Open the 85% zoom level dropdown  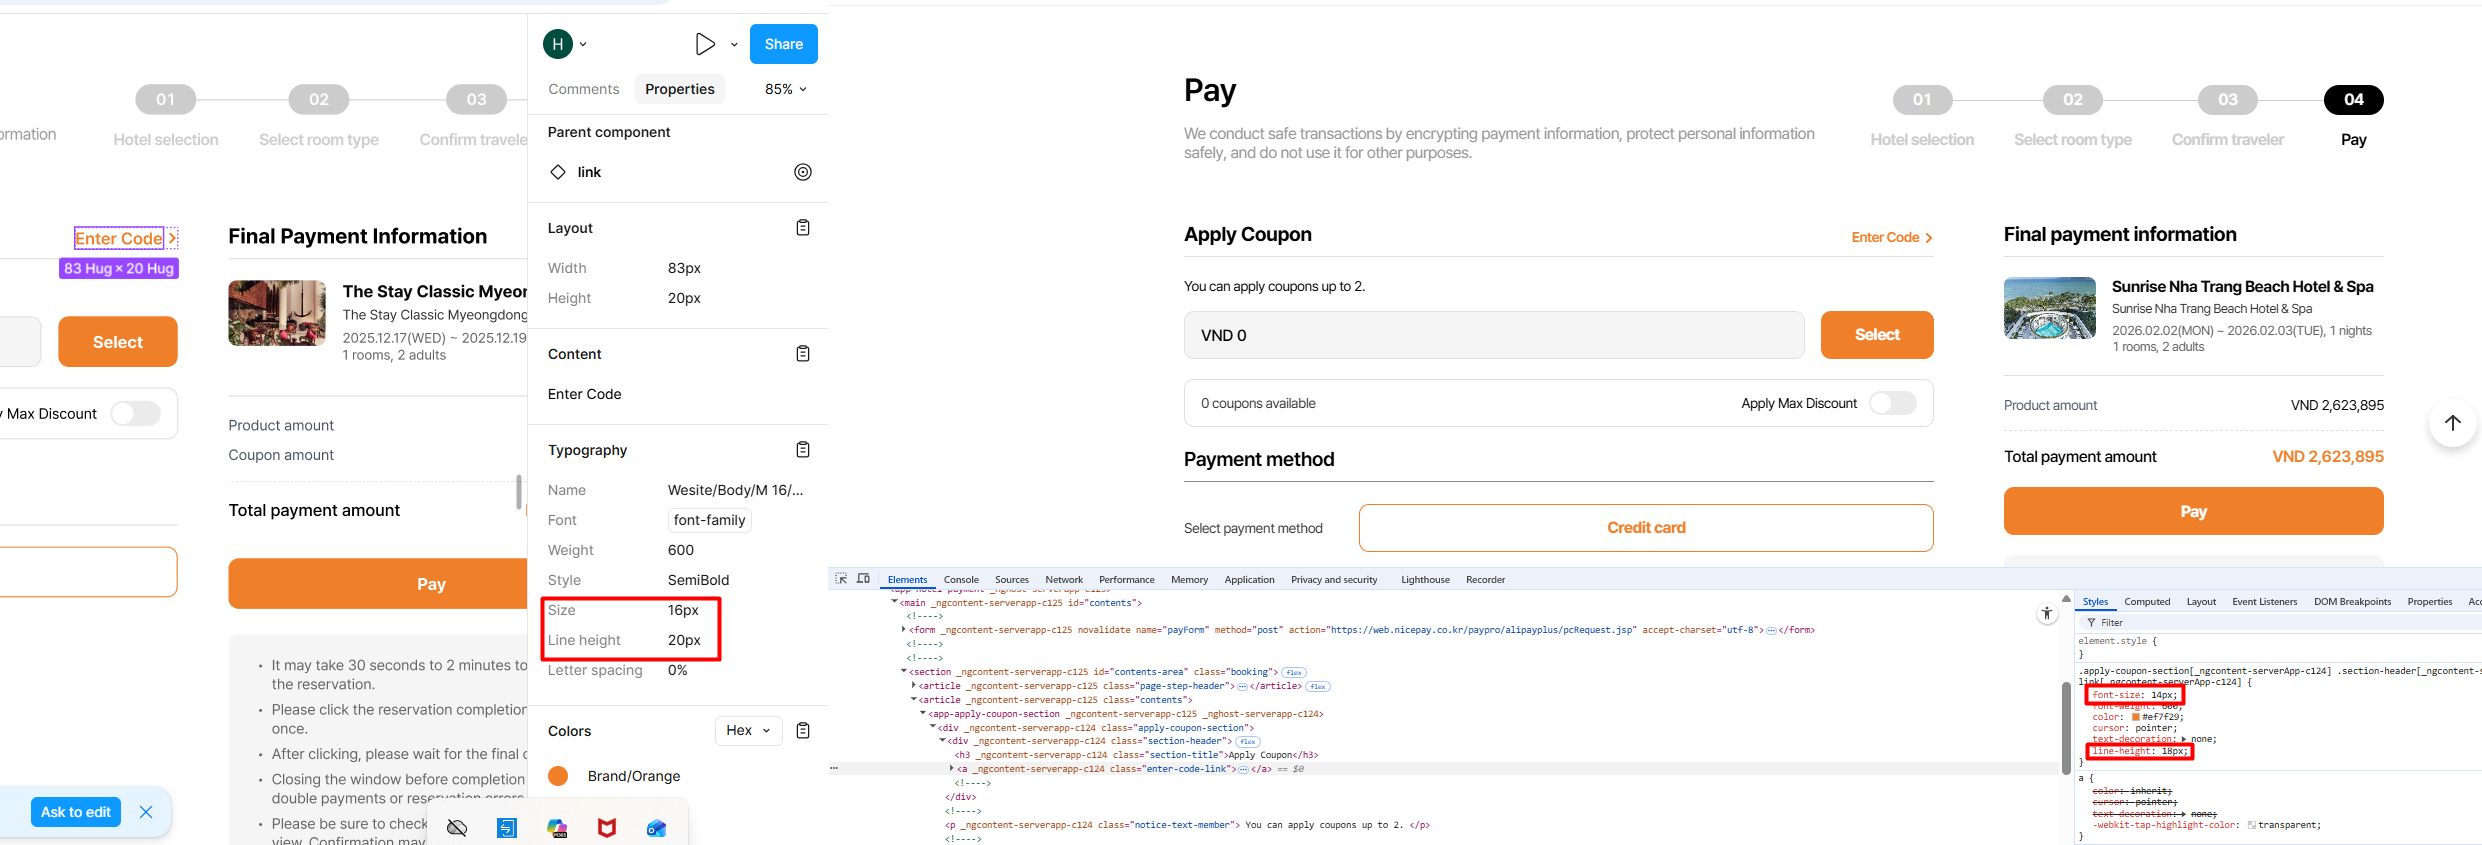[785, 89]
